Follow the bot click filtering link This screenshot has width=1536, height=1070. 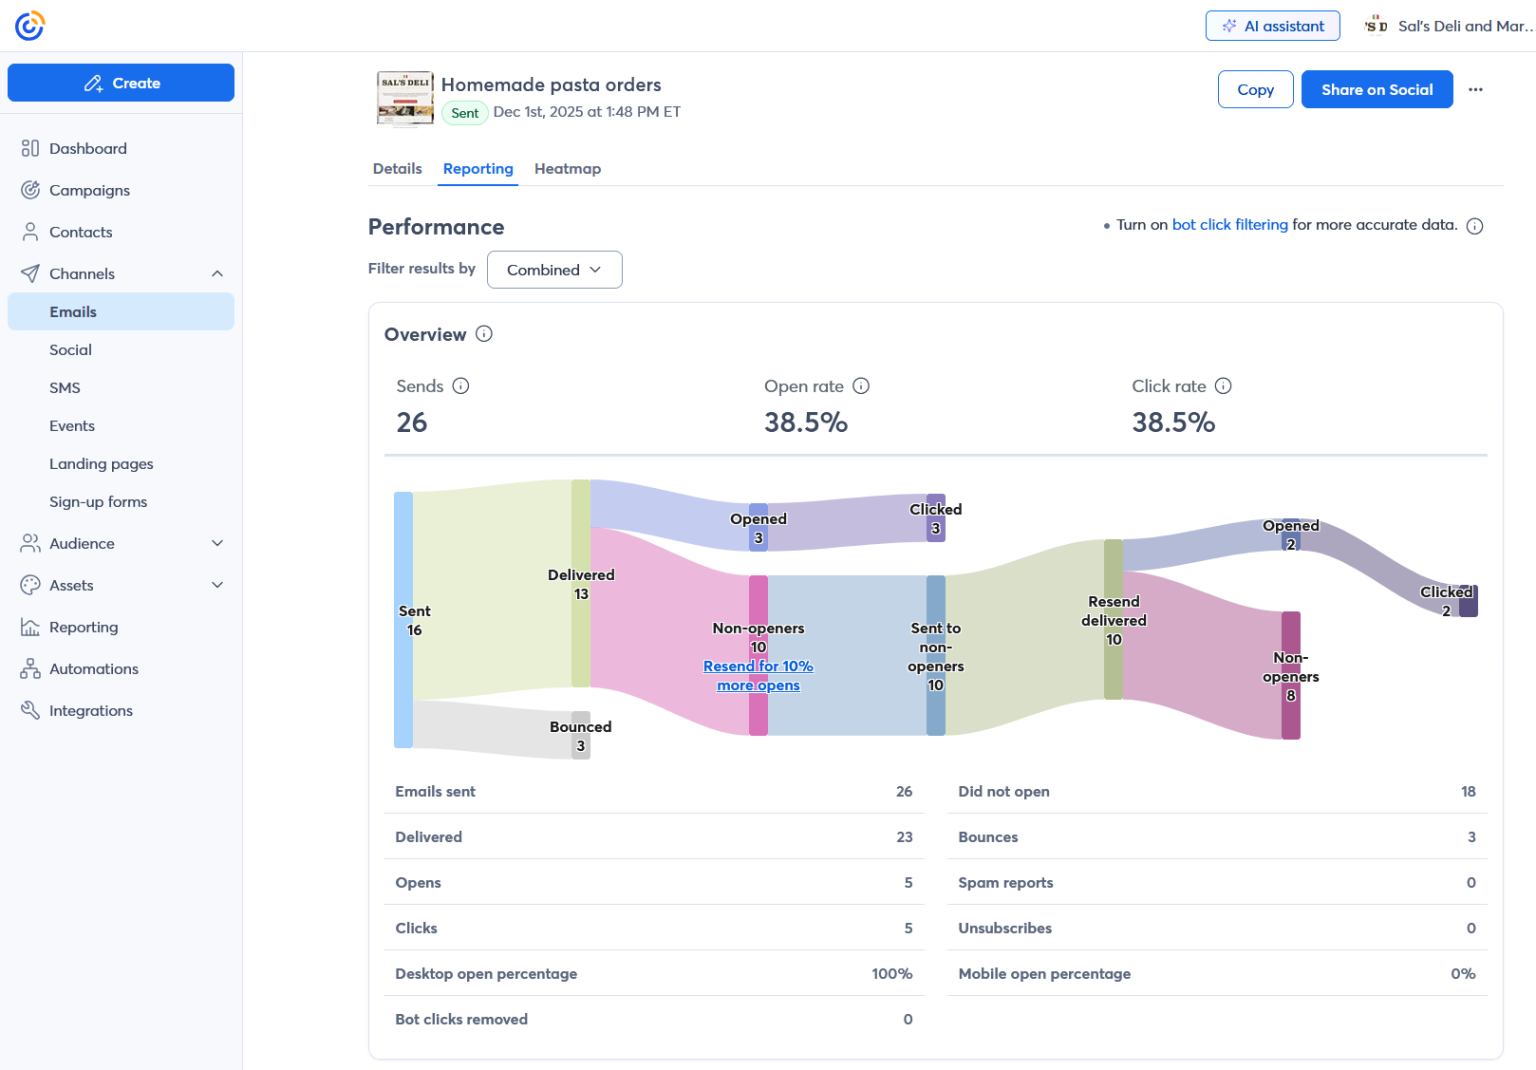click(x=1229, y=225)
